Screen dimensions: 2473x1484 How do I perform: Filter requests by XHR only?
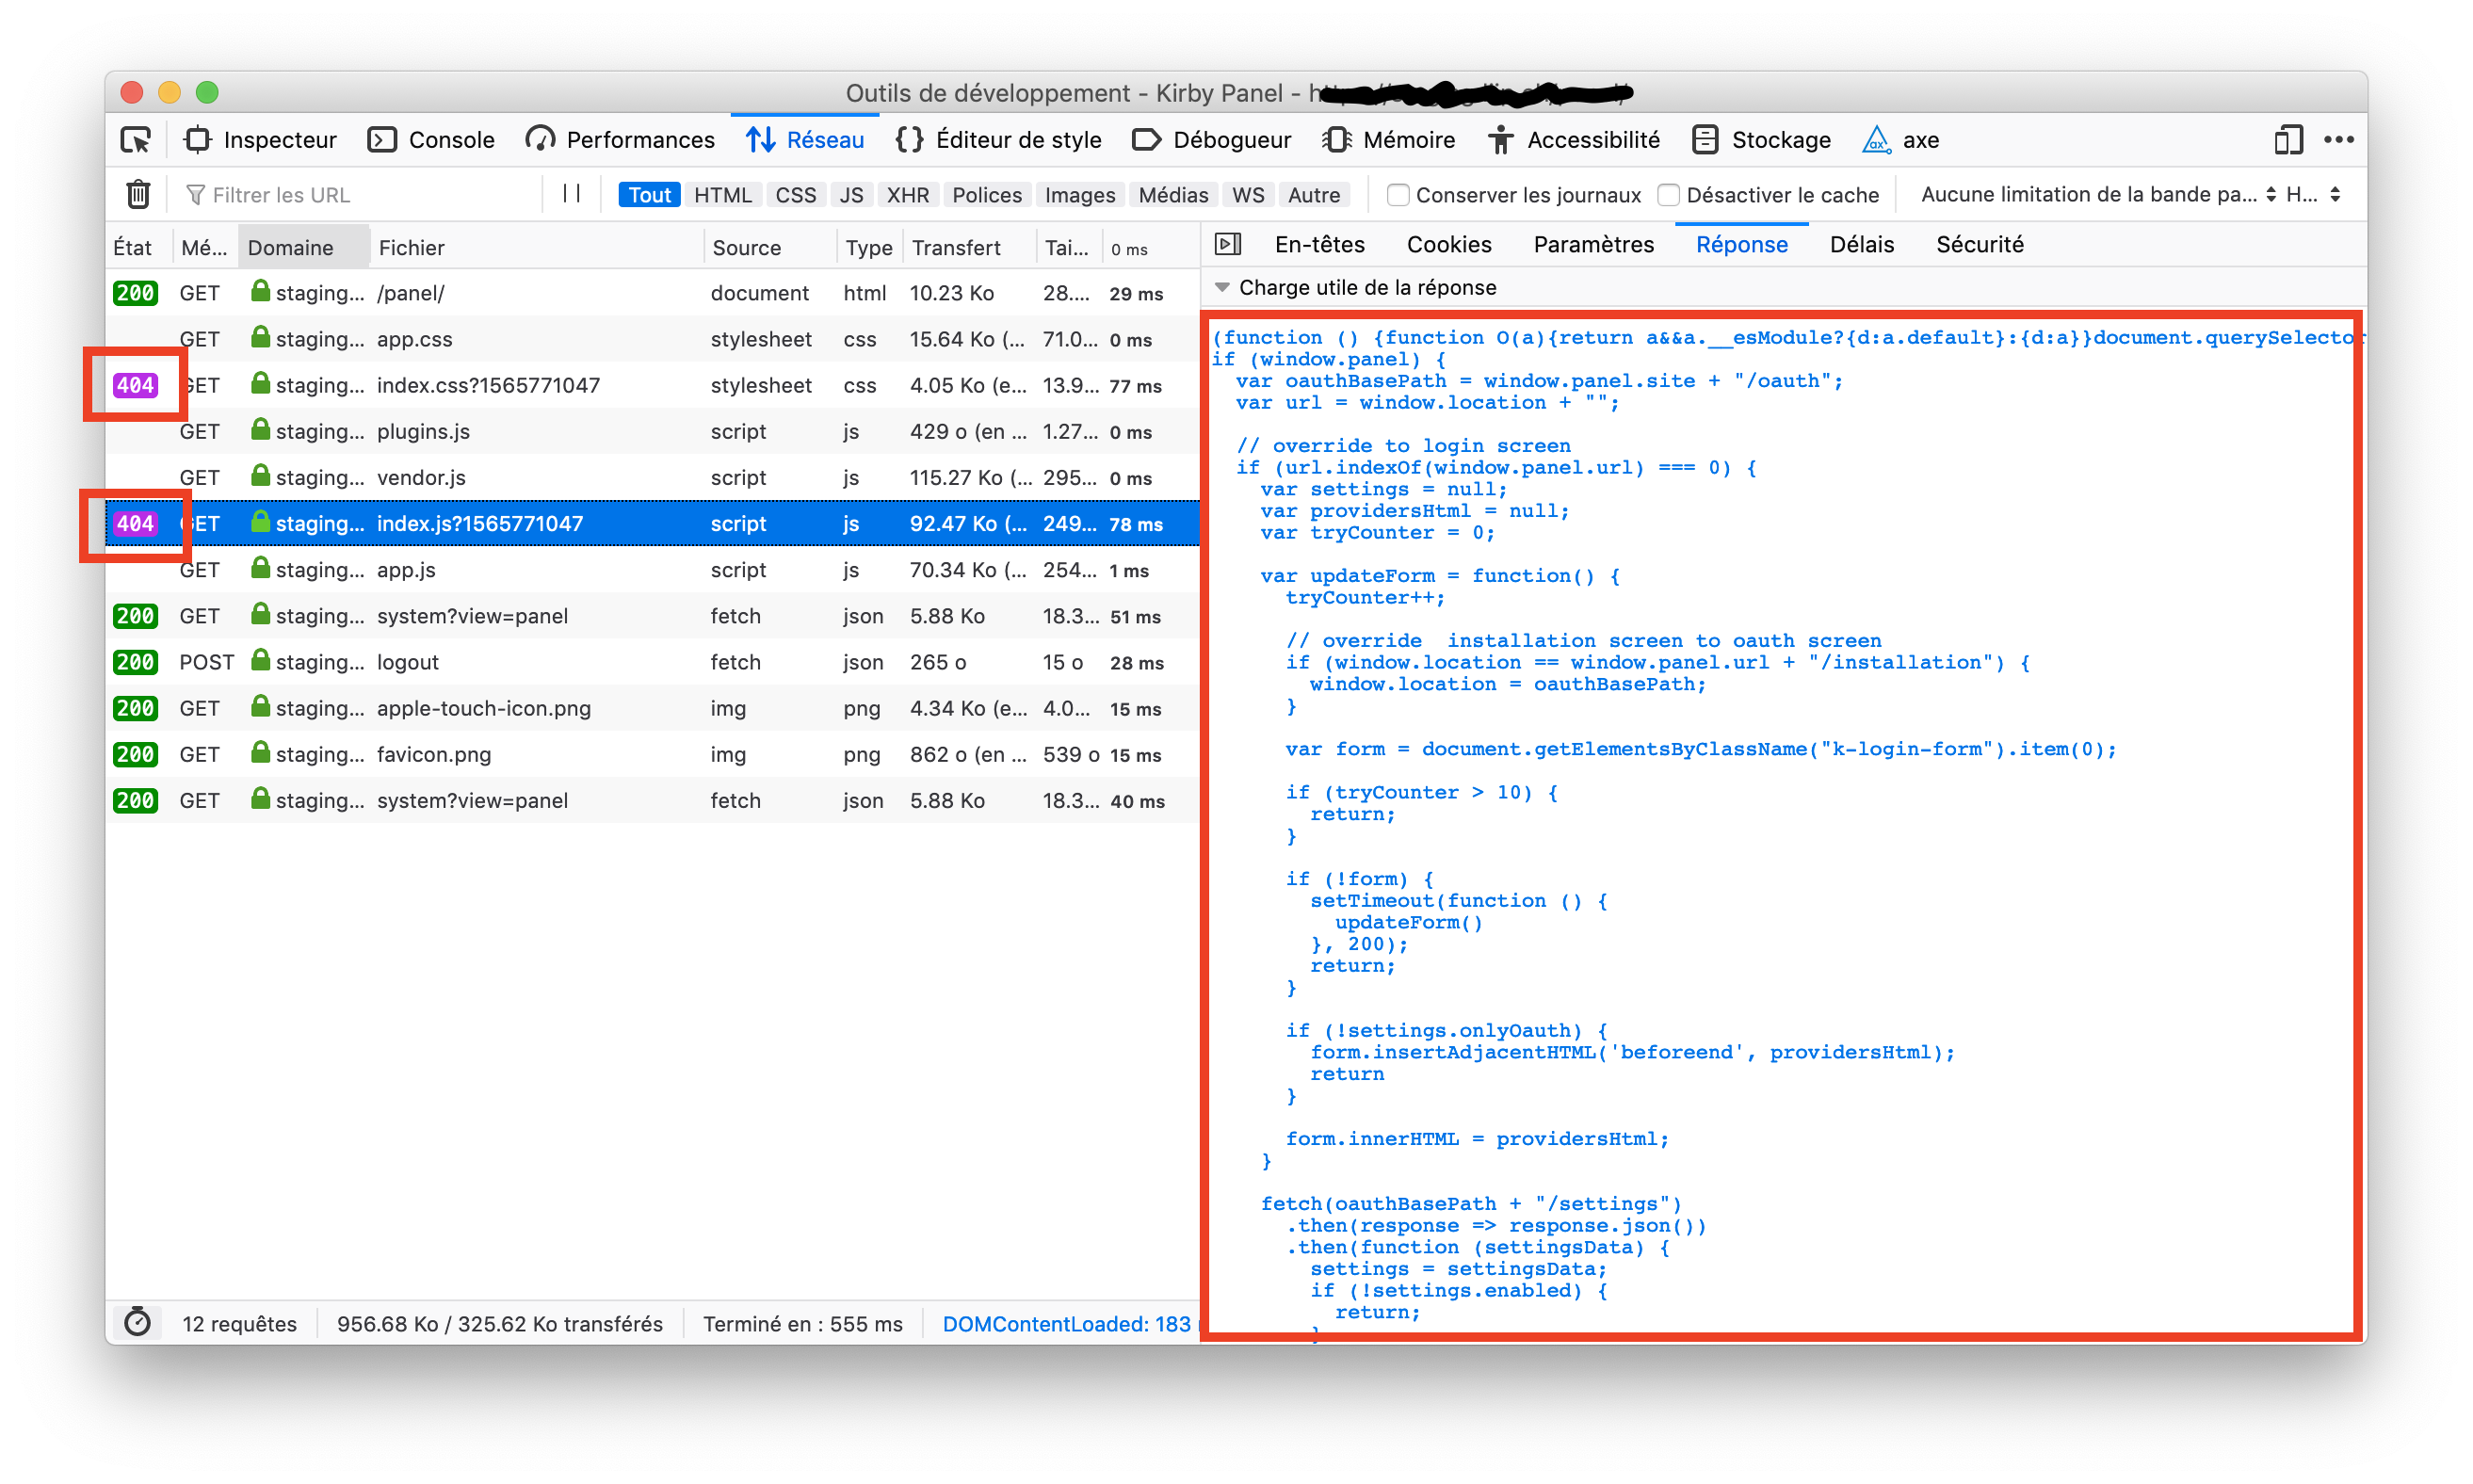[907, 194]
